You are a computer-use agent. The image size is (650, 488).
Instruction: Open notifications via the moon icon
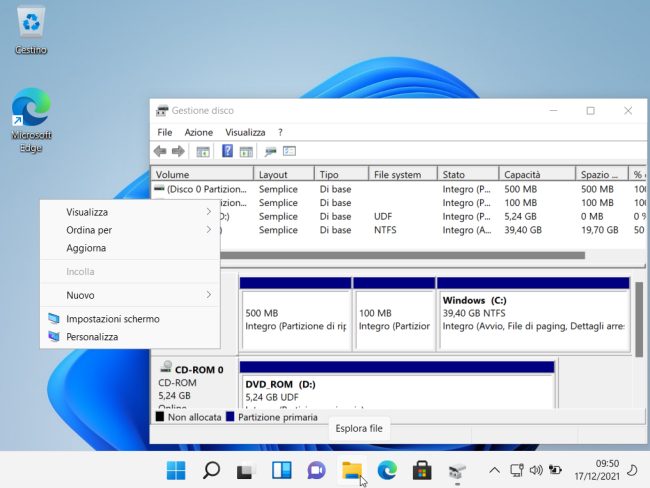(632, 470)
